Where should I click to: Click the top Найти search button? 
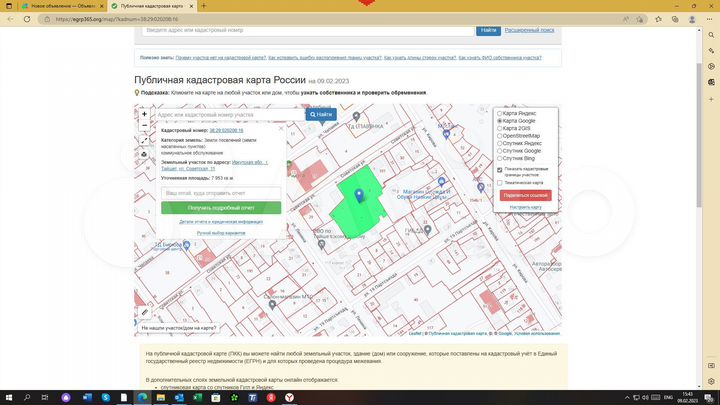tap(488, 30)
